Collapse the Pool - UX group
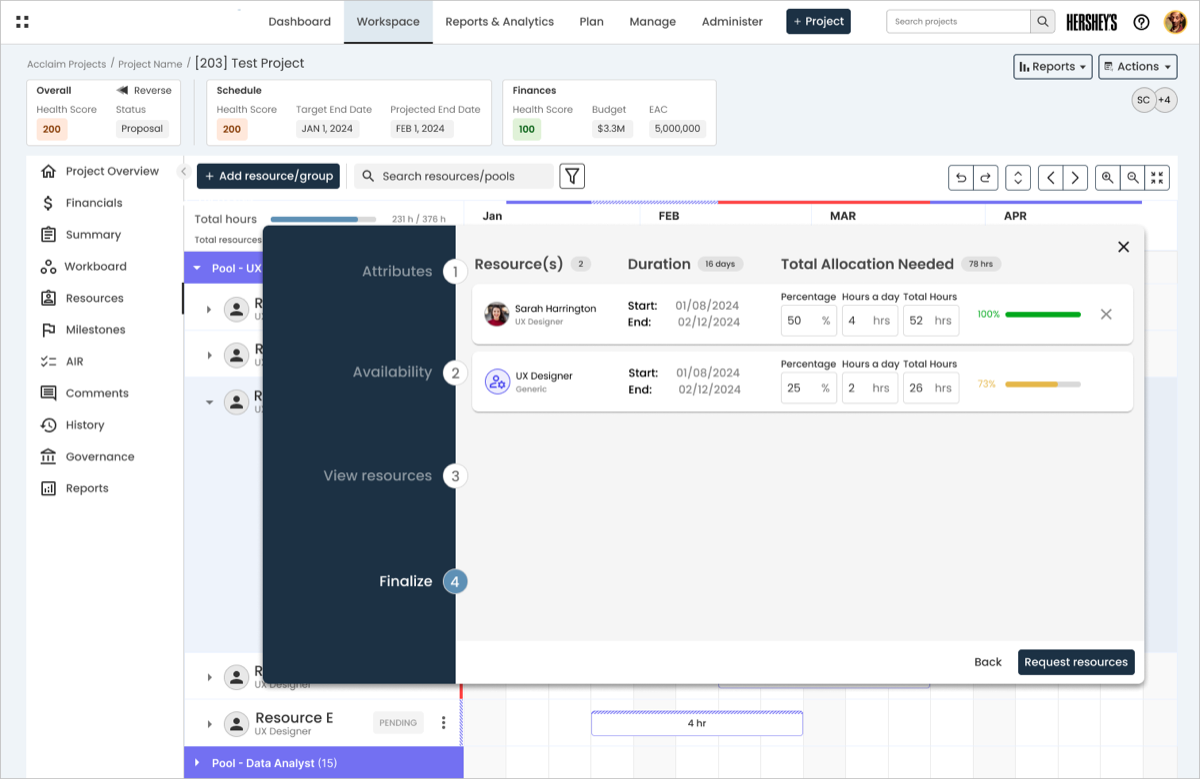 pyautogui.click(x=197, y=268)
